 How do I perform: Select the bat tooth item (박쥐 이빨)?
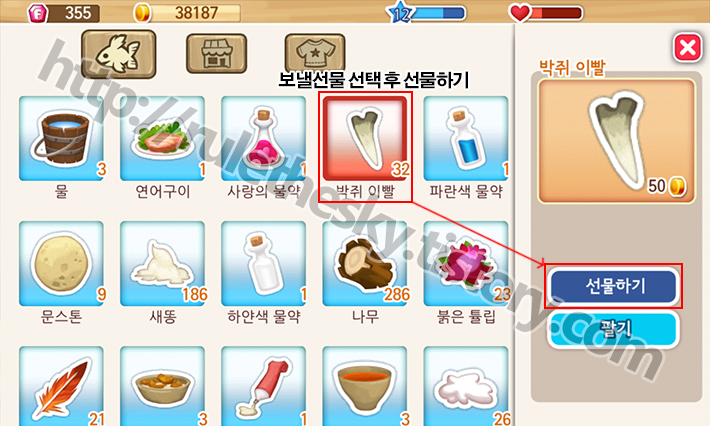pos(365,139)
